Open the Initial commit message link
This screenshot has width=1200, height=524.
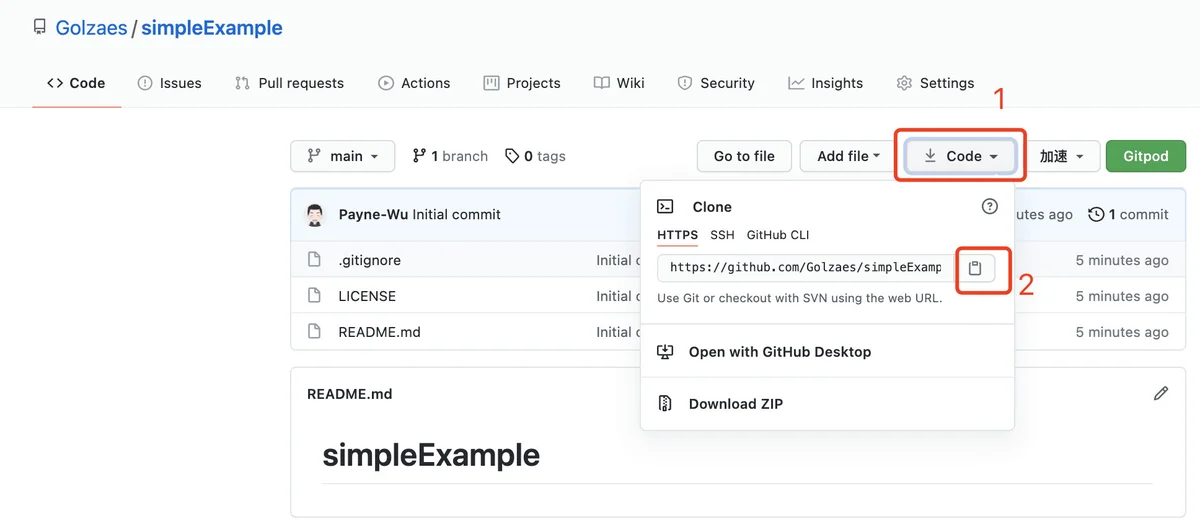click(457, 214)
